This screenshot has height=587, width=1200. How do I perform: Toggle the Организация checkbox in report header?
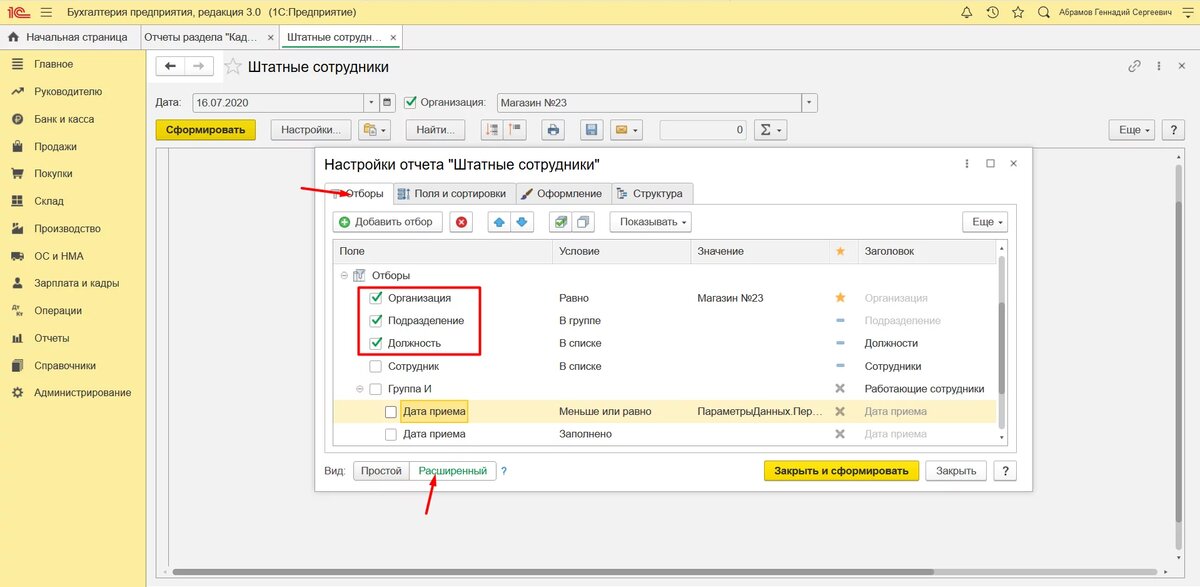point(410,102)
